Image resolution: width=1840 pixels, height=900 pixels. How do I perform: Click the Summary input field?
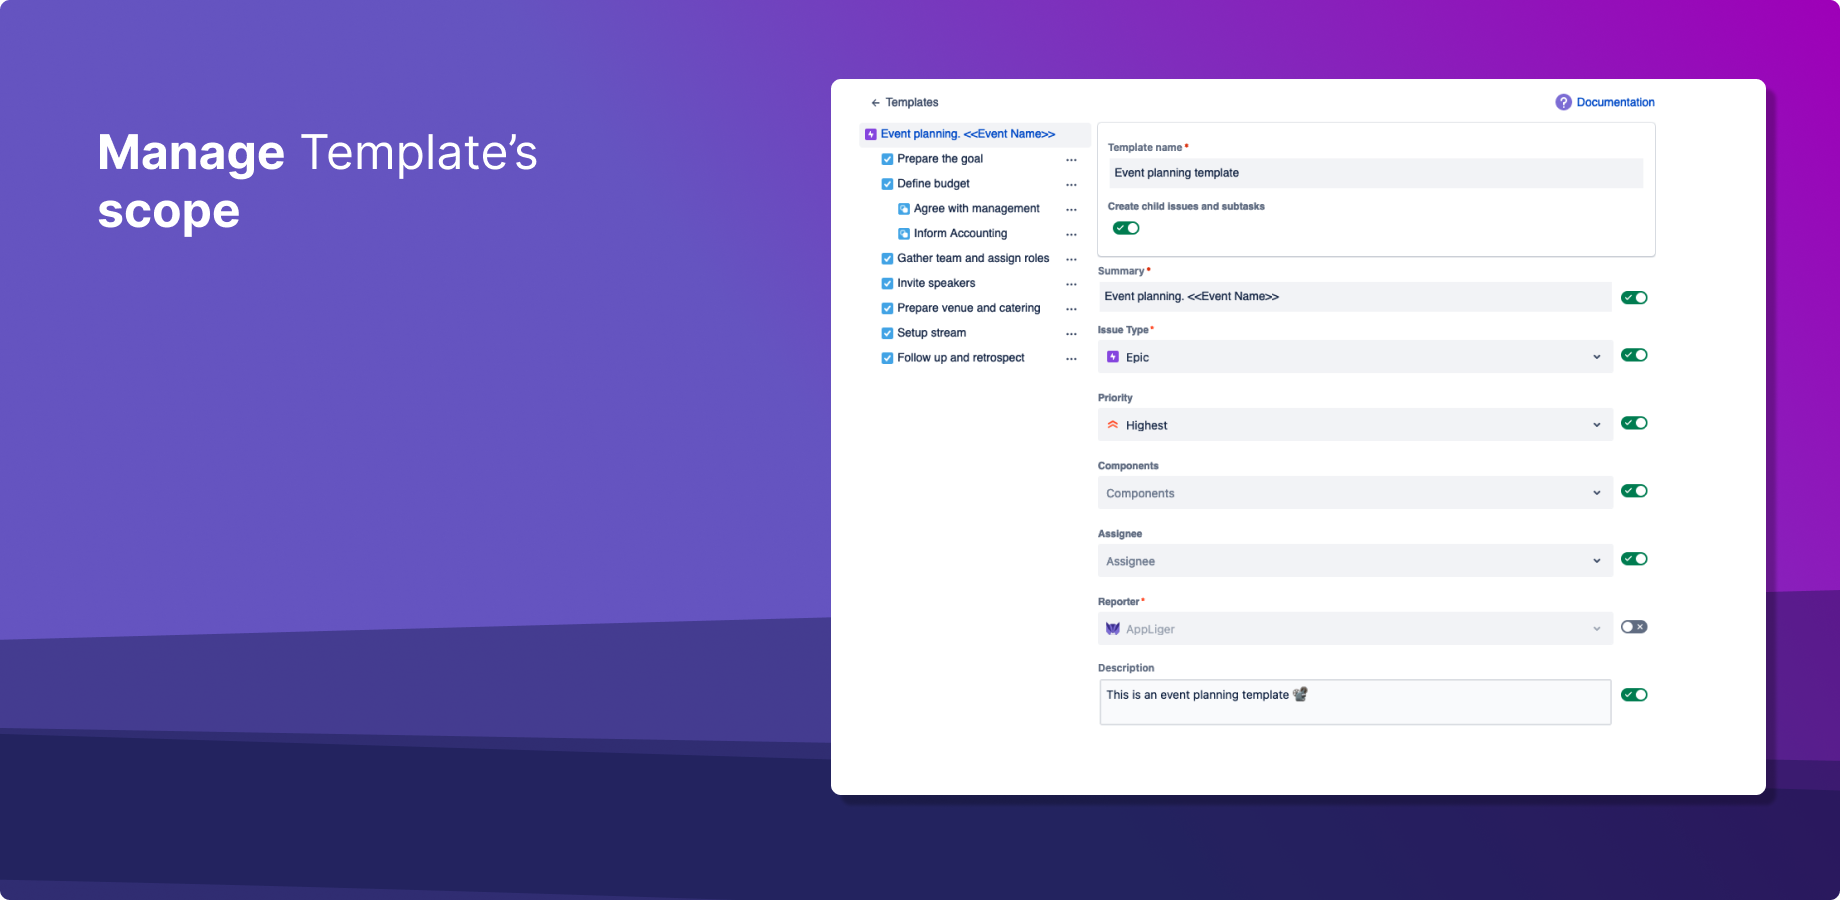coord(1355,297)
